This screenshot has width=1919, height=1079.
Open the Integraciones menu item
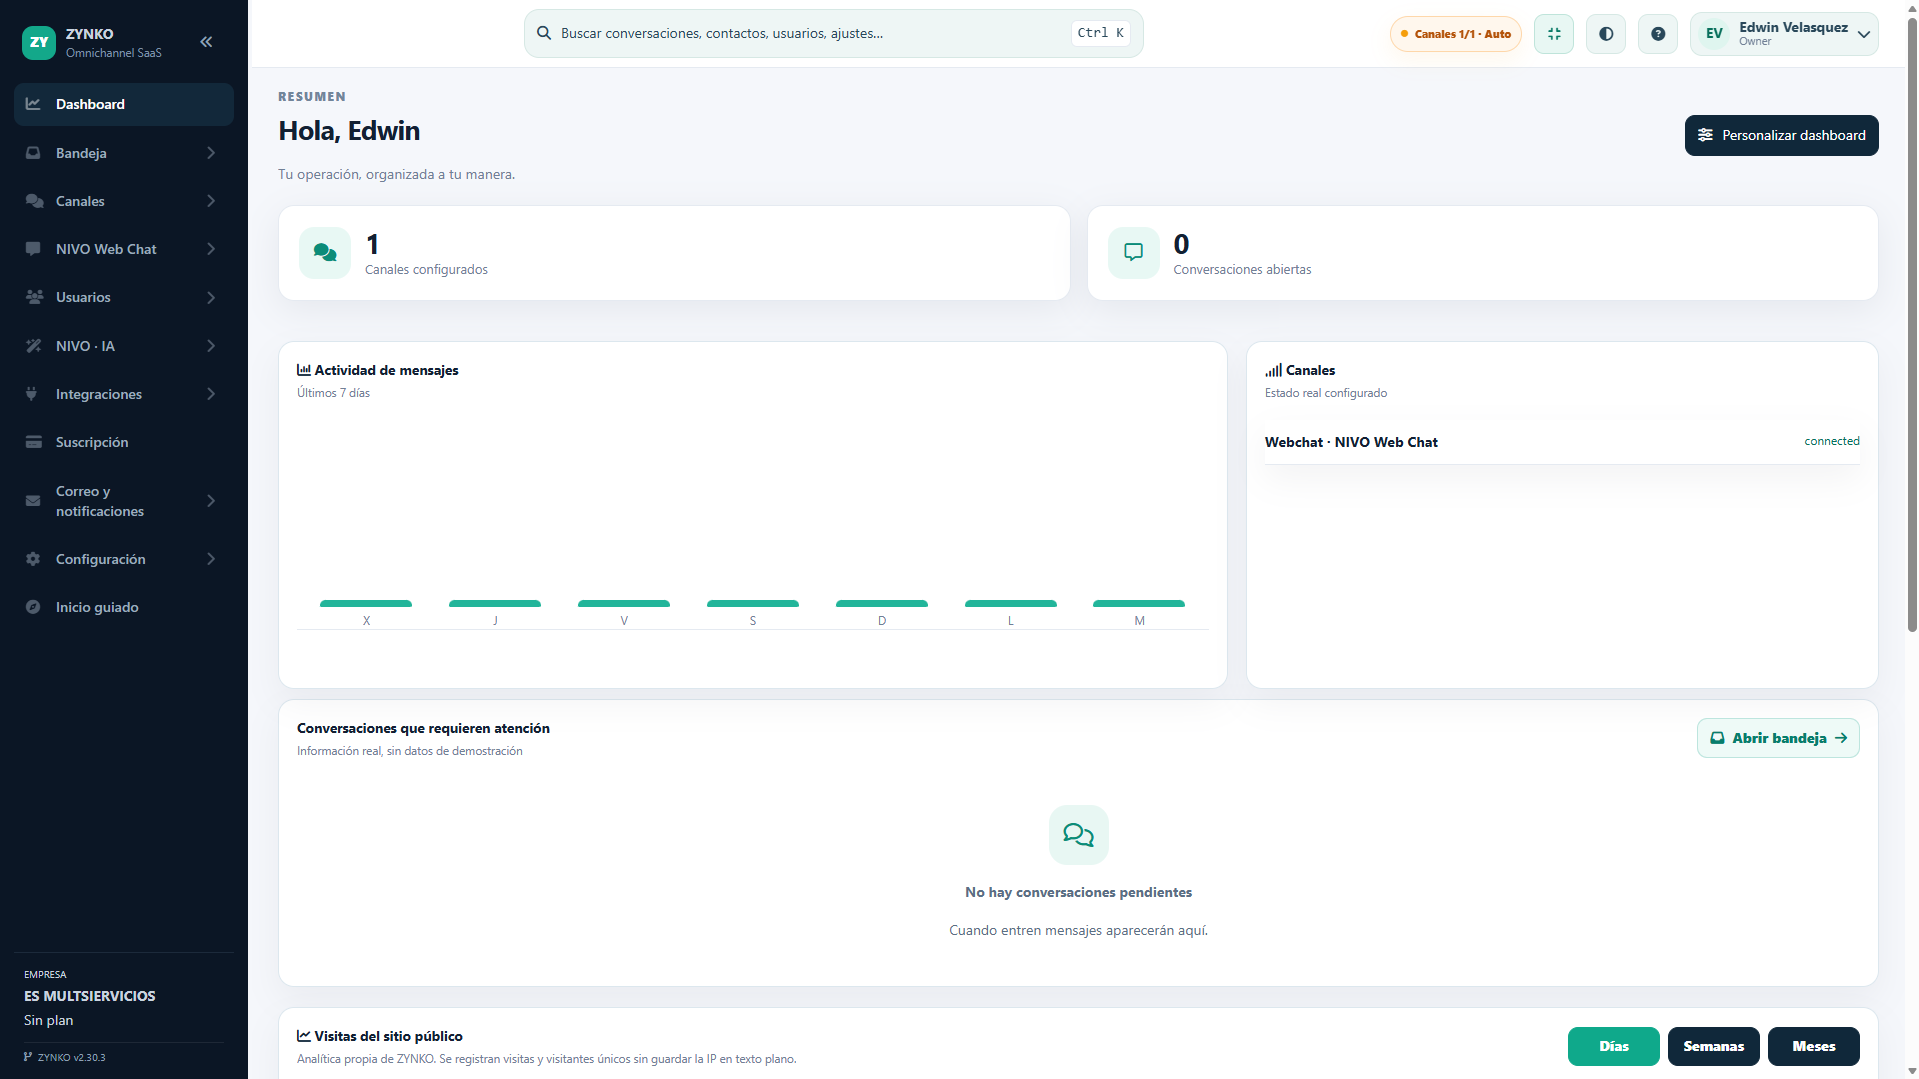click(x=124, y=394)
